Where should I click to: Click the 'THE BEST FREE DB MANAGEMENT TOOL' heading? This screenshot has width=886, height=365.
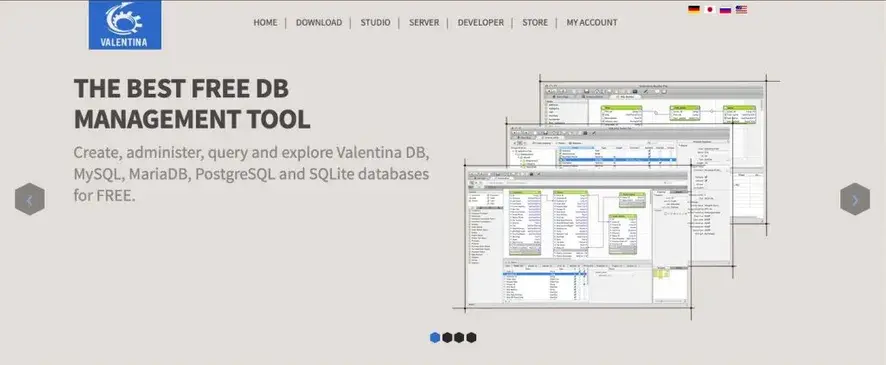(192, 103)
